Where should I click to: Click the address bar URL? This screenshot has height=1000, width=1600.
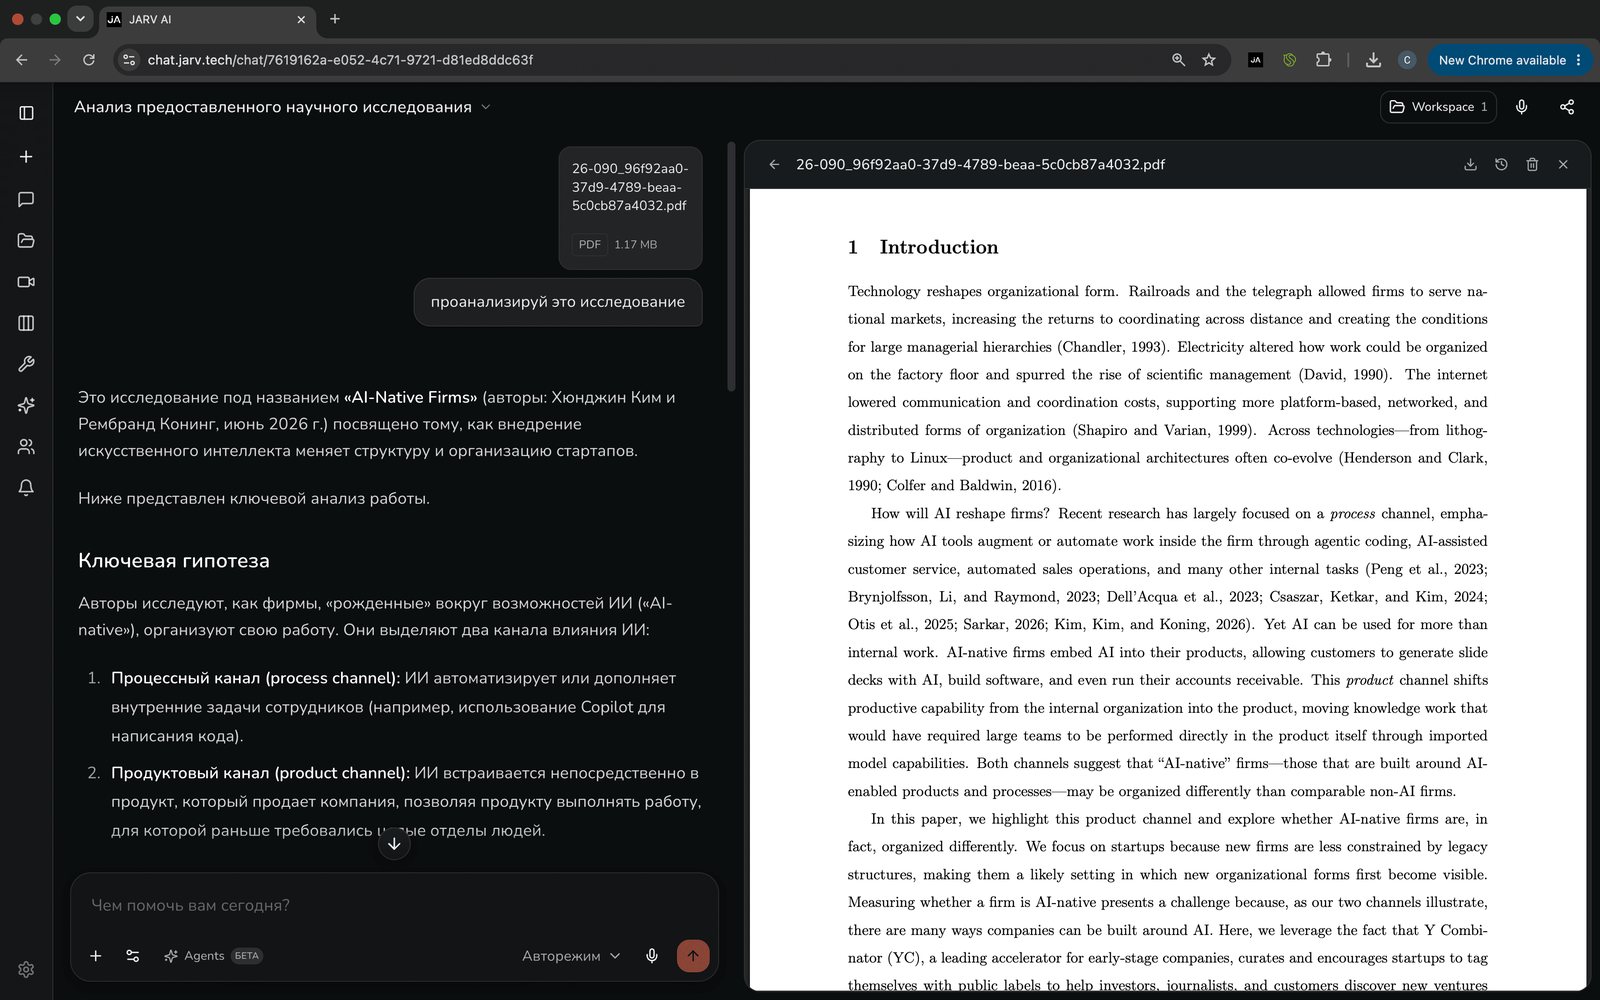tap(340, 60)
